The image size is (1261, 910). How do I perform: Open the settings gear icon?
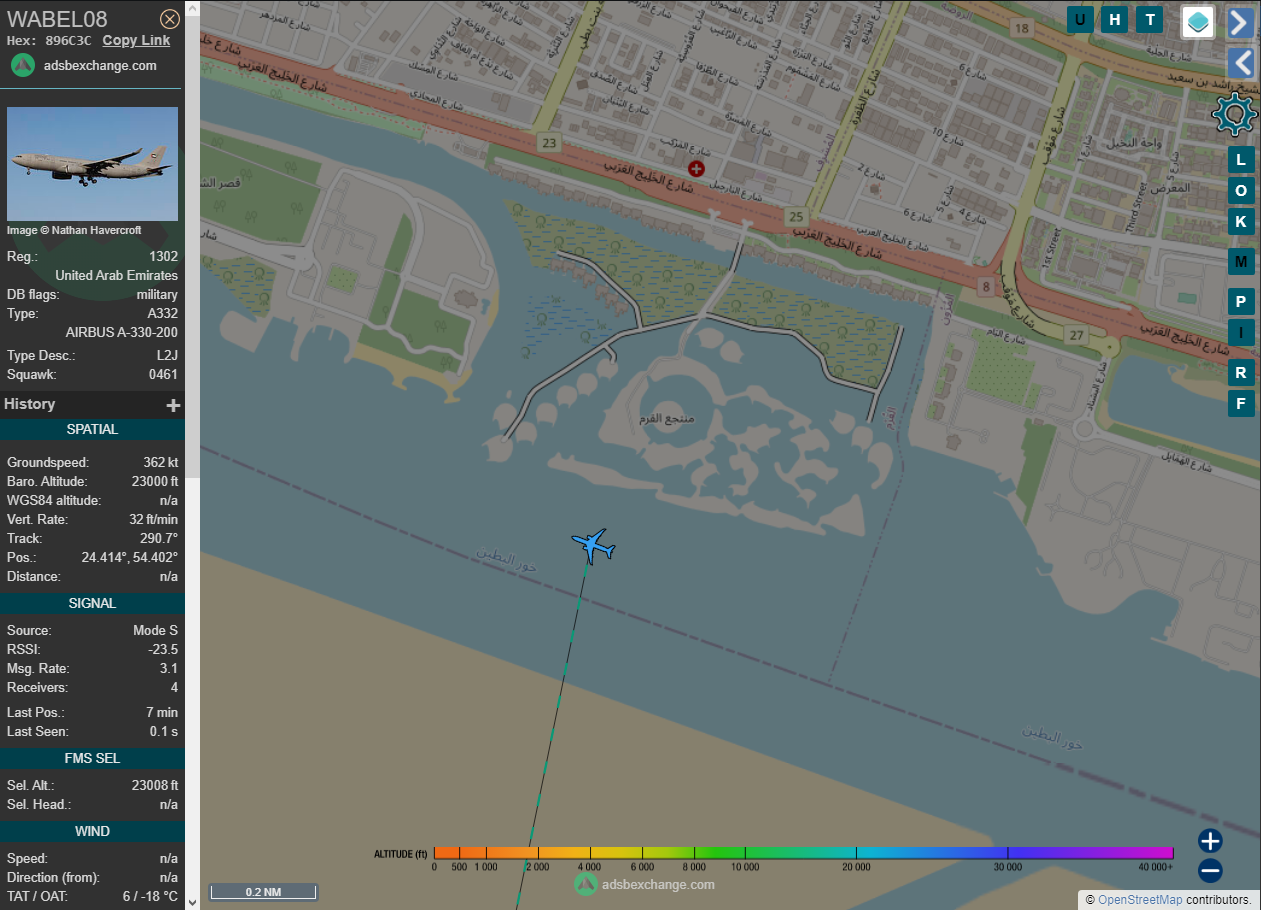coord(1234,114)
